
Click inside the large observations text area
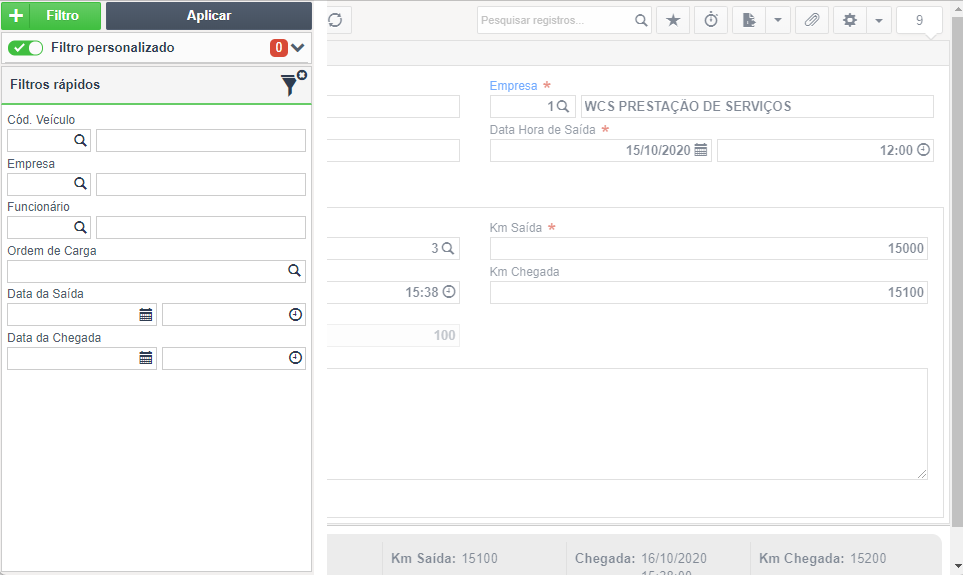click(x=627, y=424)
